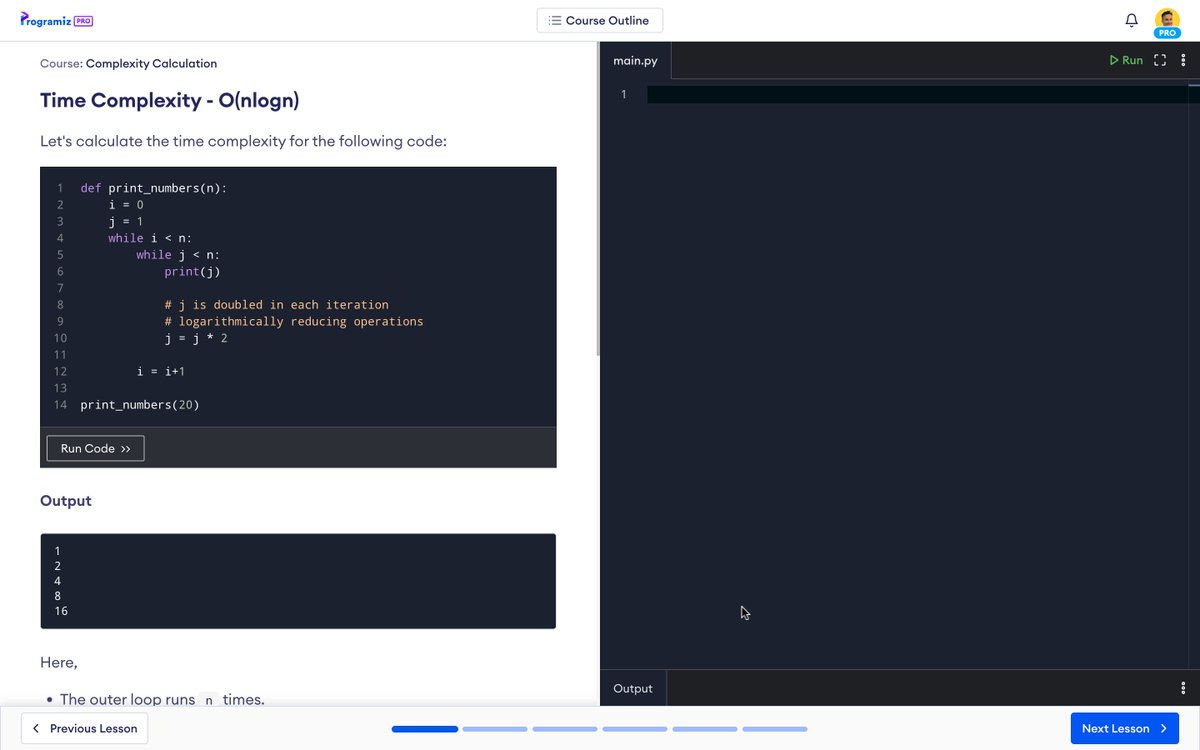Select the main.py tab
The image size is (1200, 750).
[x=636, y=61]
